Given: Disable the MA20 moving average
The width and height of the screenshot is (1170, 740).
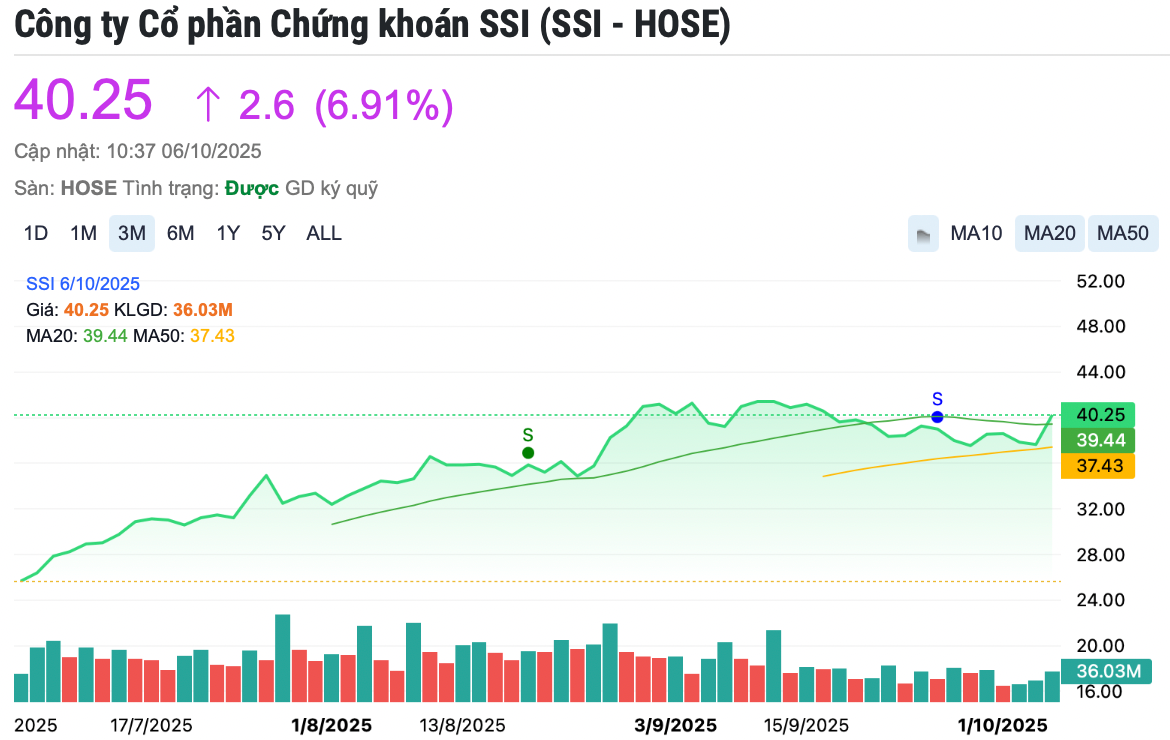Looking at the screenshot, I should pos(1050,234).
